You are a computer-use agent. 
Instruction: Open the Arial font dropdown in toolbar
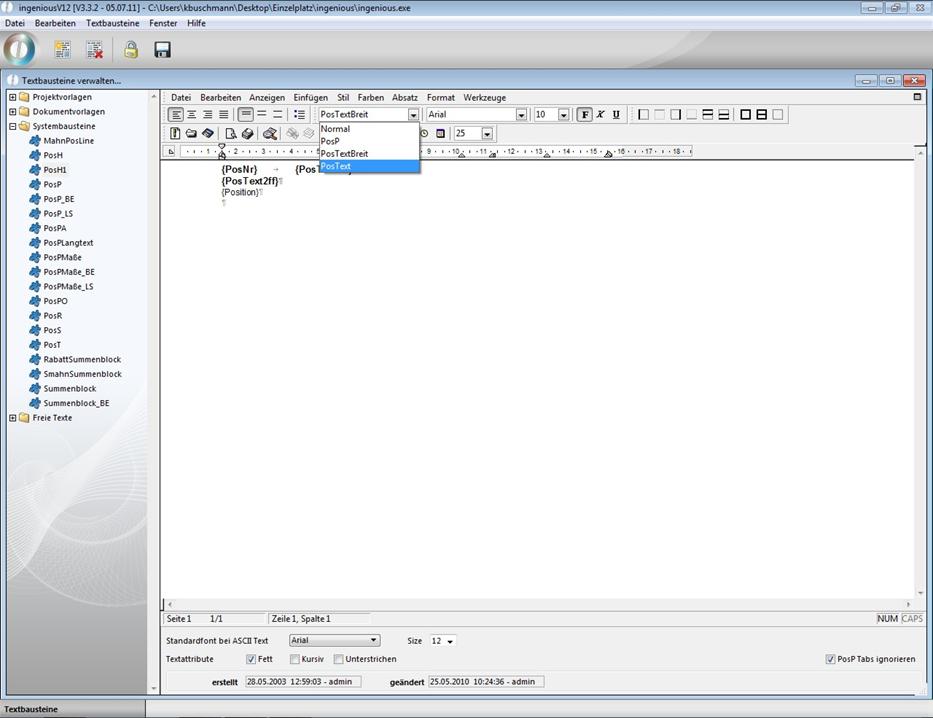pyautogui.click(x=521, y=115)
